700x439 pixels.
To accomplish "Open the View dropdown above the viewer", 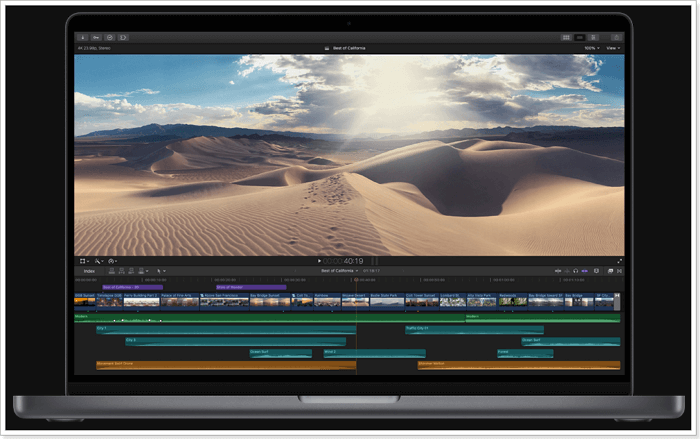I will [x=612, y=48].
